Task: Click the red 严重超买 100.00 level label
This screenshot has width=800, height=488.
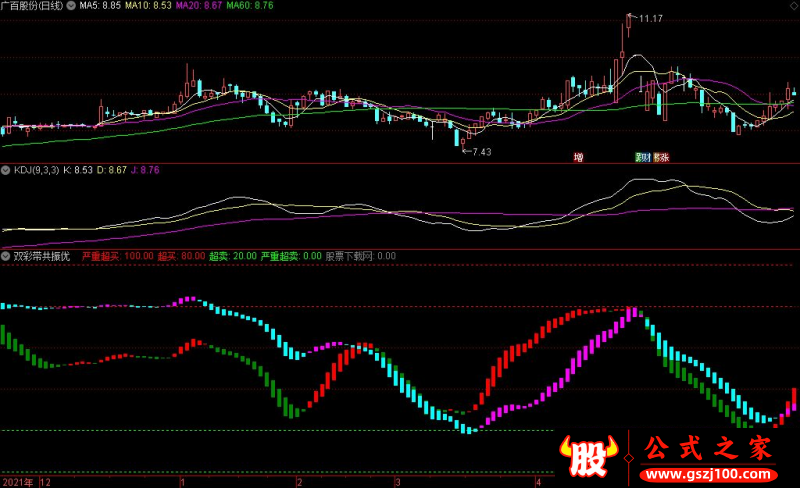Action: click(118, 256)
